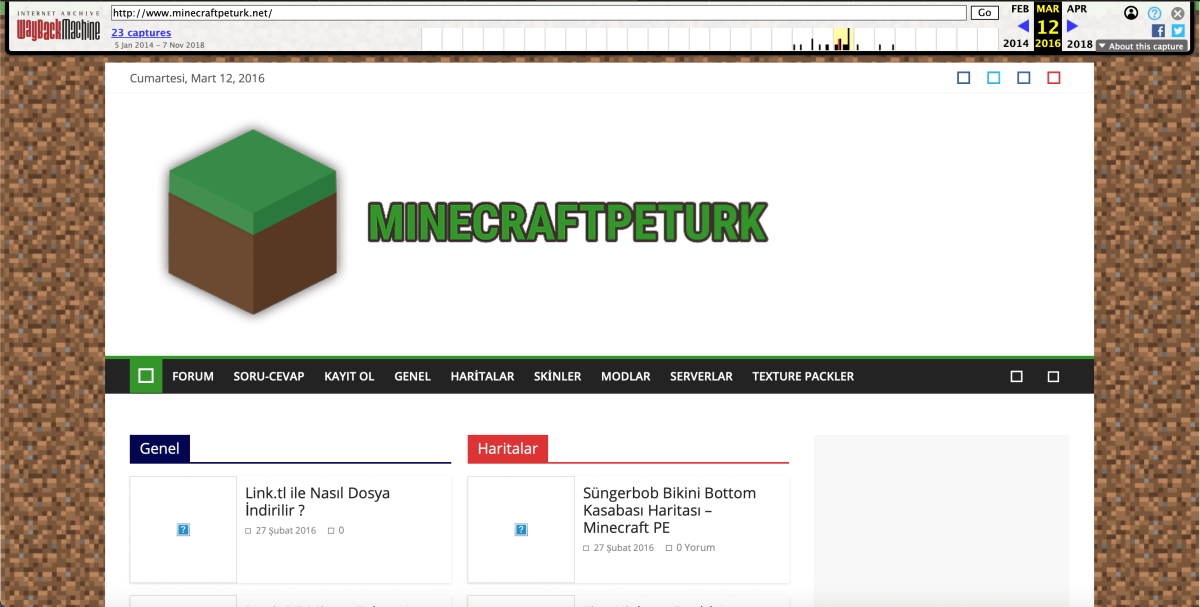Open the 23 captures link

click(x=141, y=33)
